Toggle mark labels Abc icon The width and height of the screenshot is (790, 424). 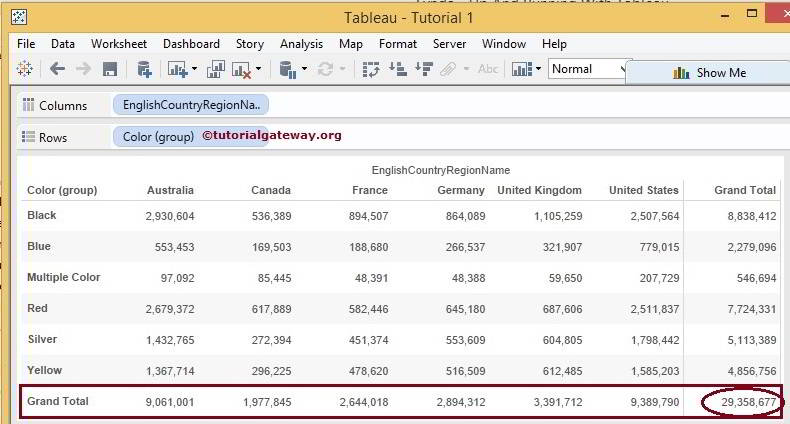pyautogui.click(x=488, y=68)
